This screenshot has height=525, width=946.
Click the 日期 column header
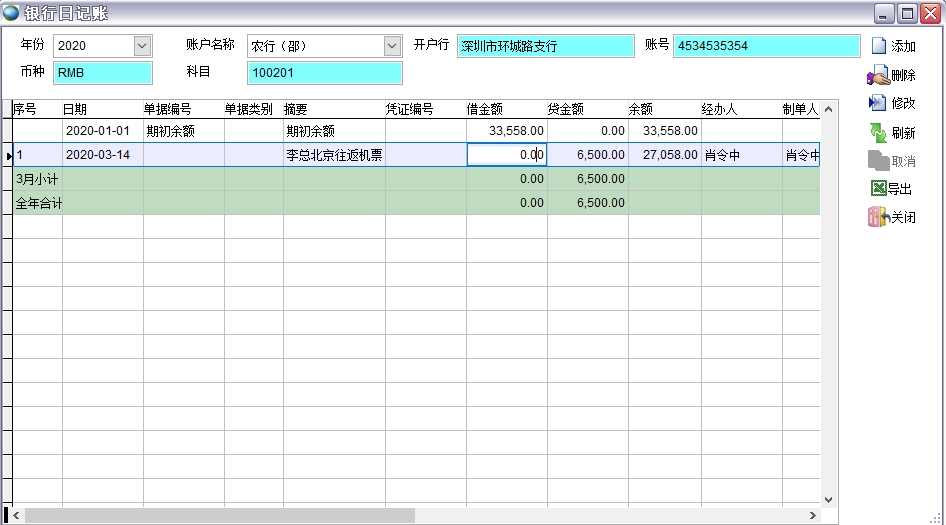click(102, 110)
